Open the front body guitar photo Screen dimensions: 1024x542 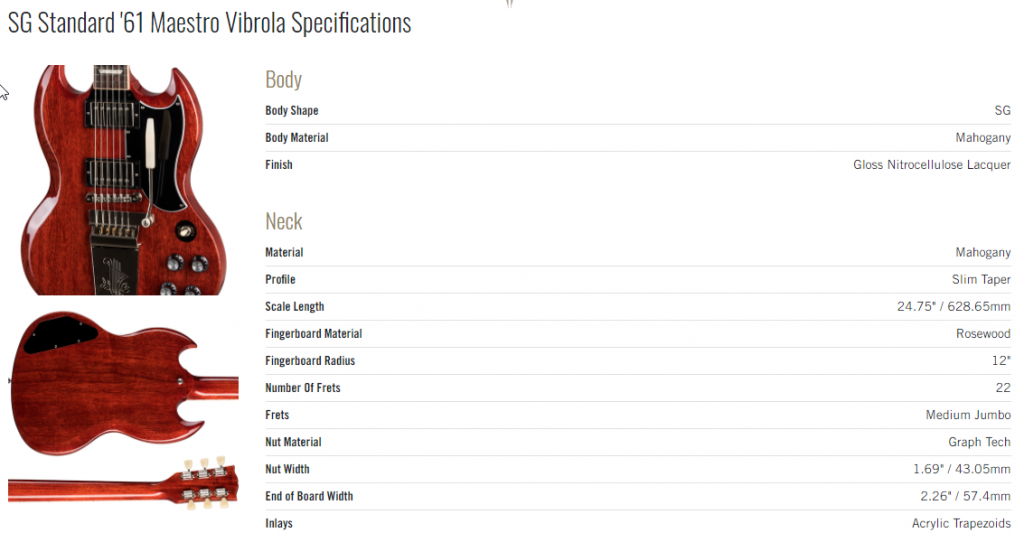pyautogui.click(x=124, y=180)
